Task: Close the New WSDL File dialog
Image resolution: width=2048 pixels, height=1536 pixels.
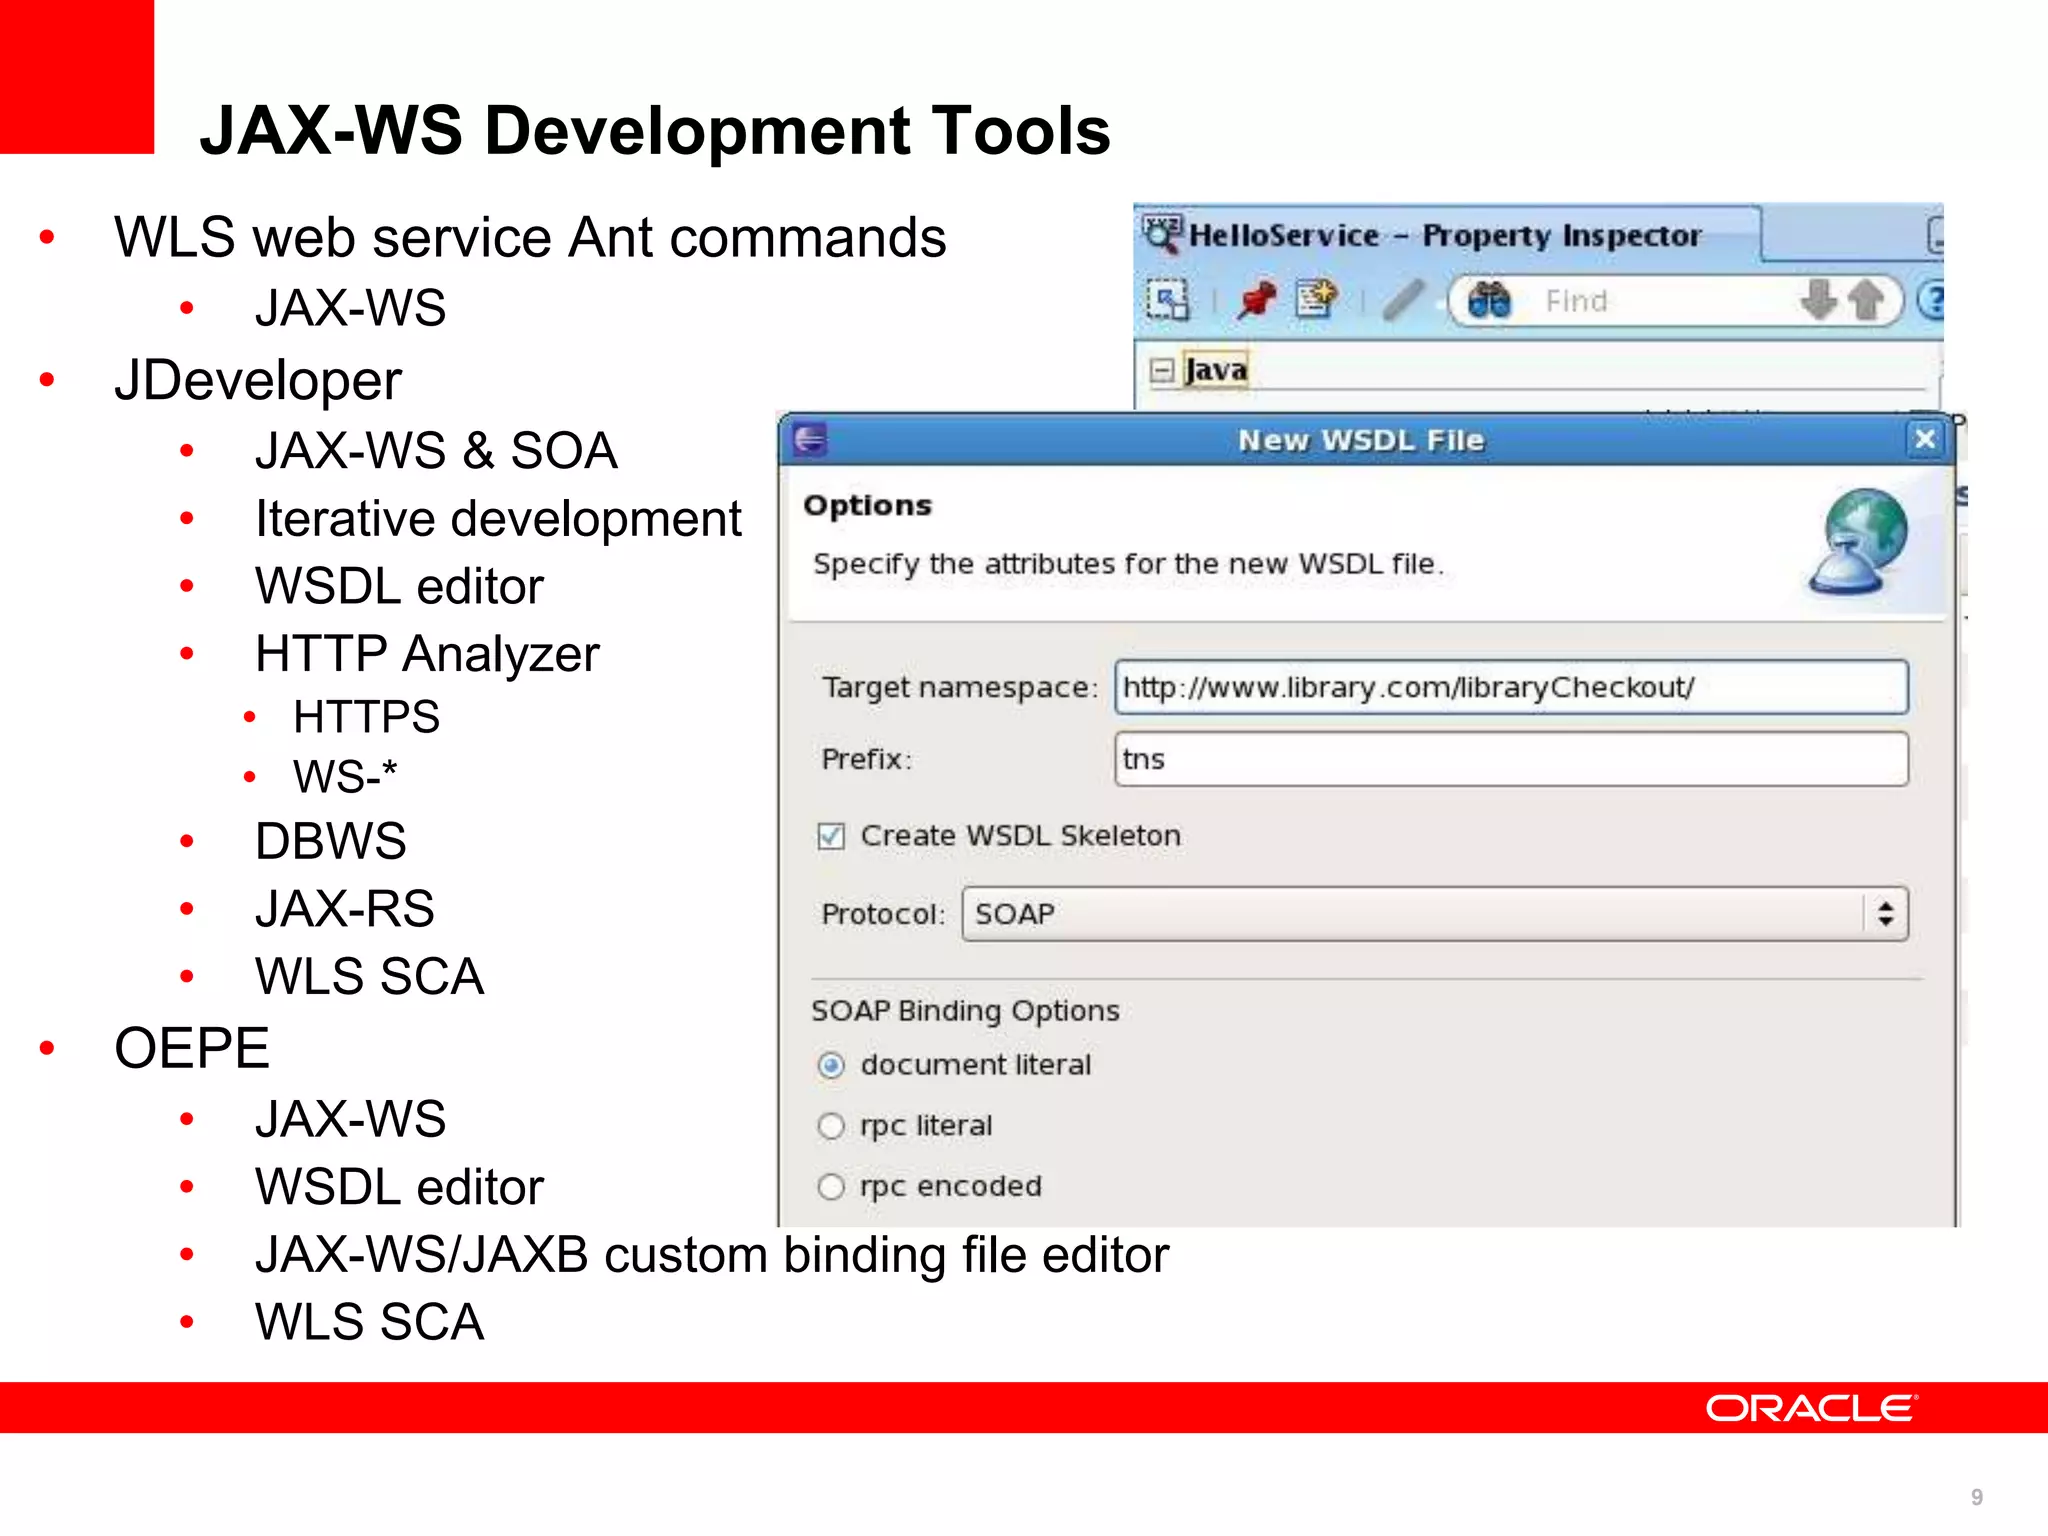Action: 1925,439
